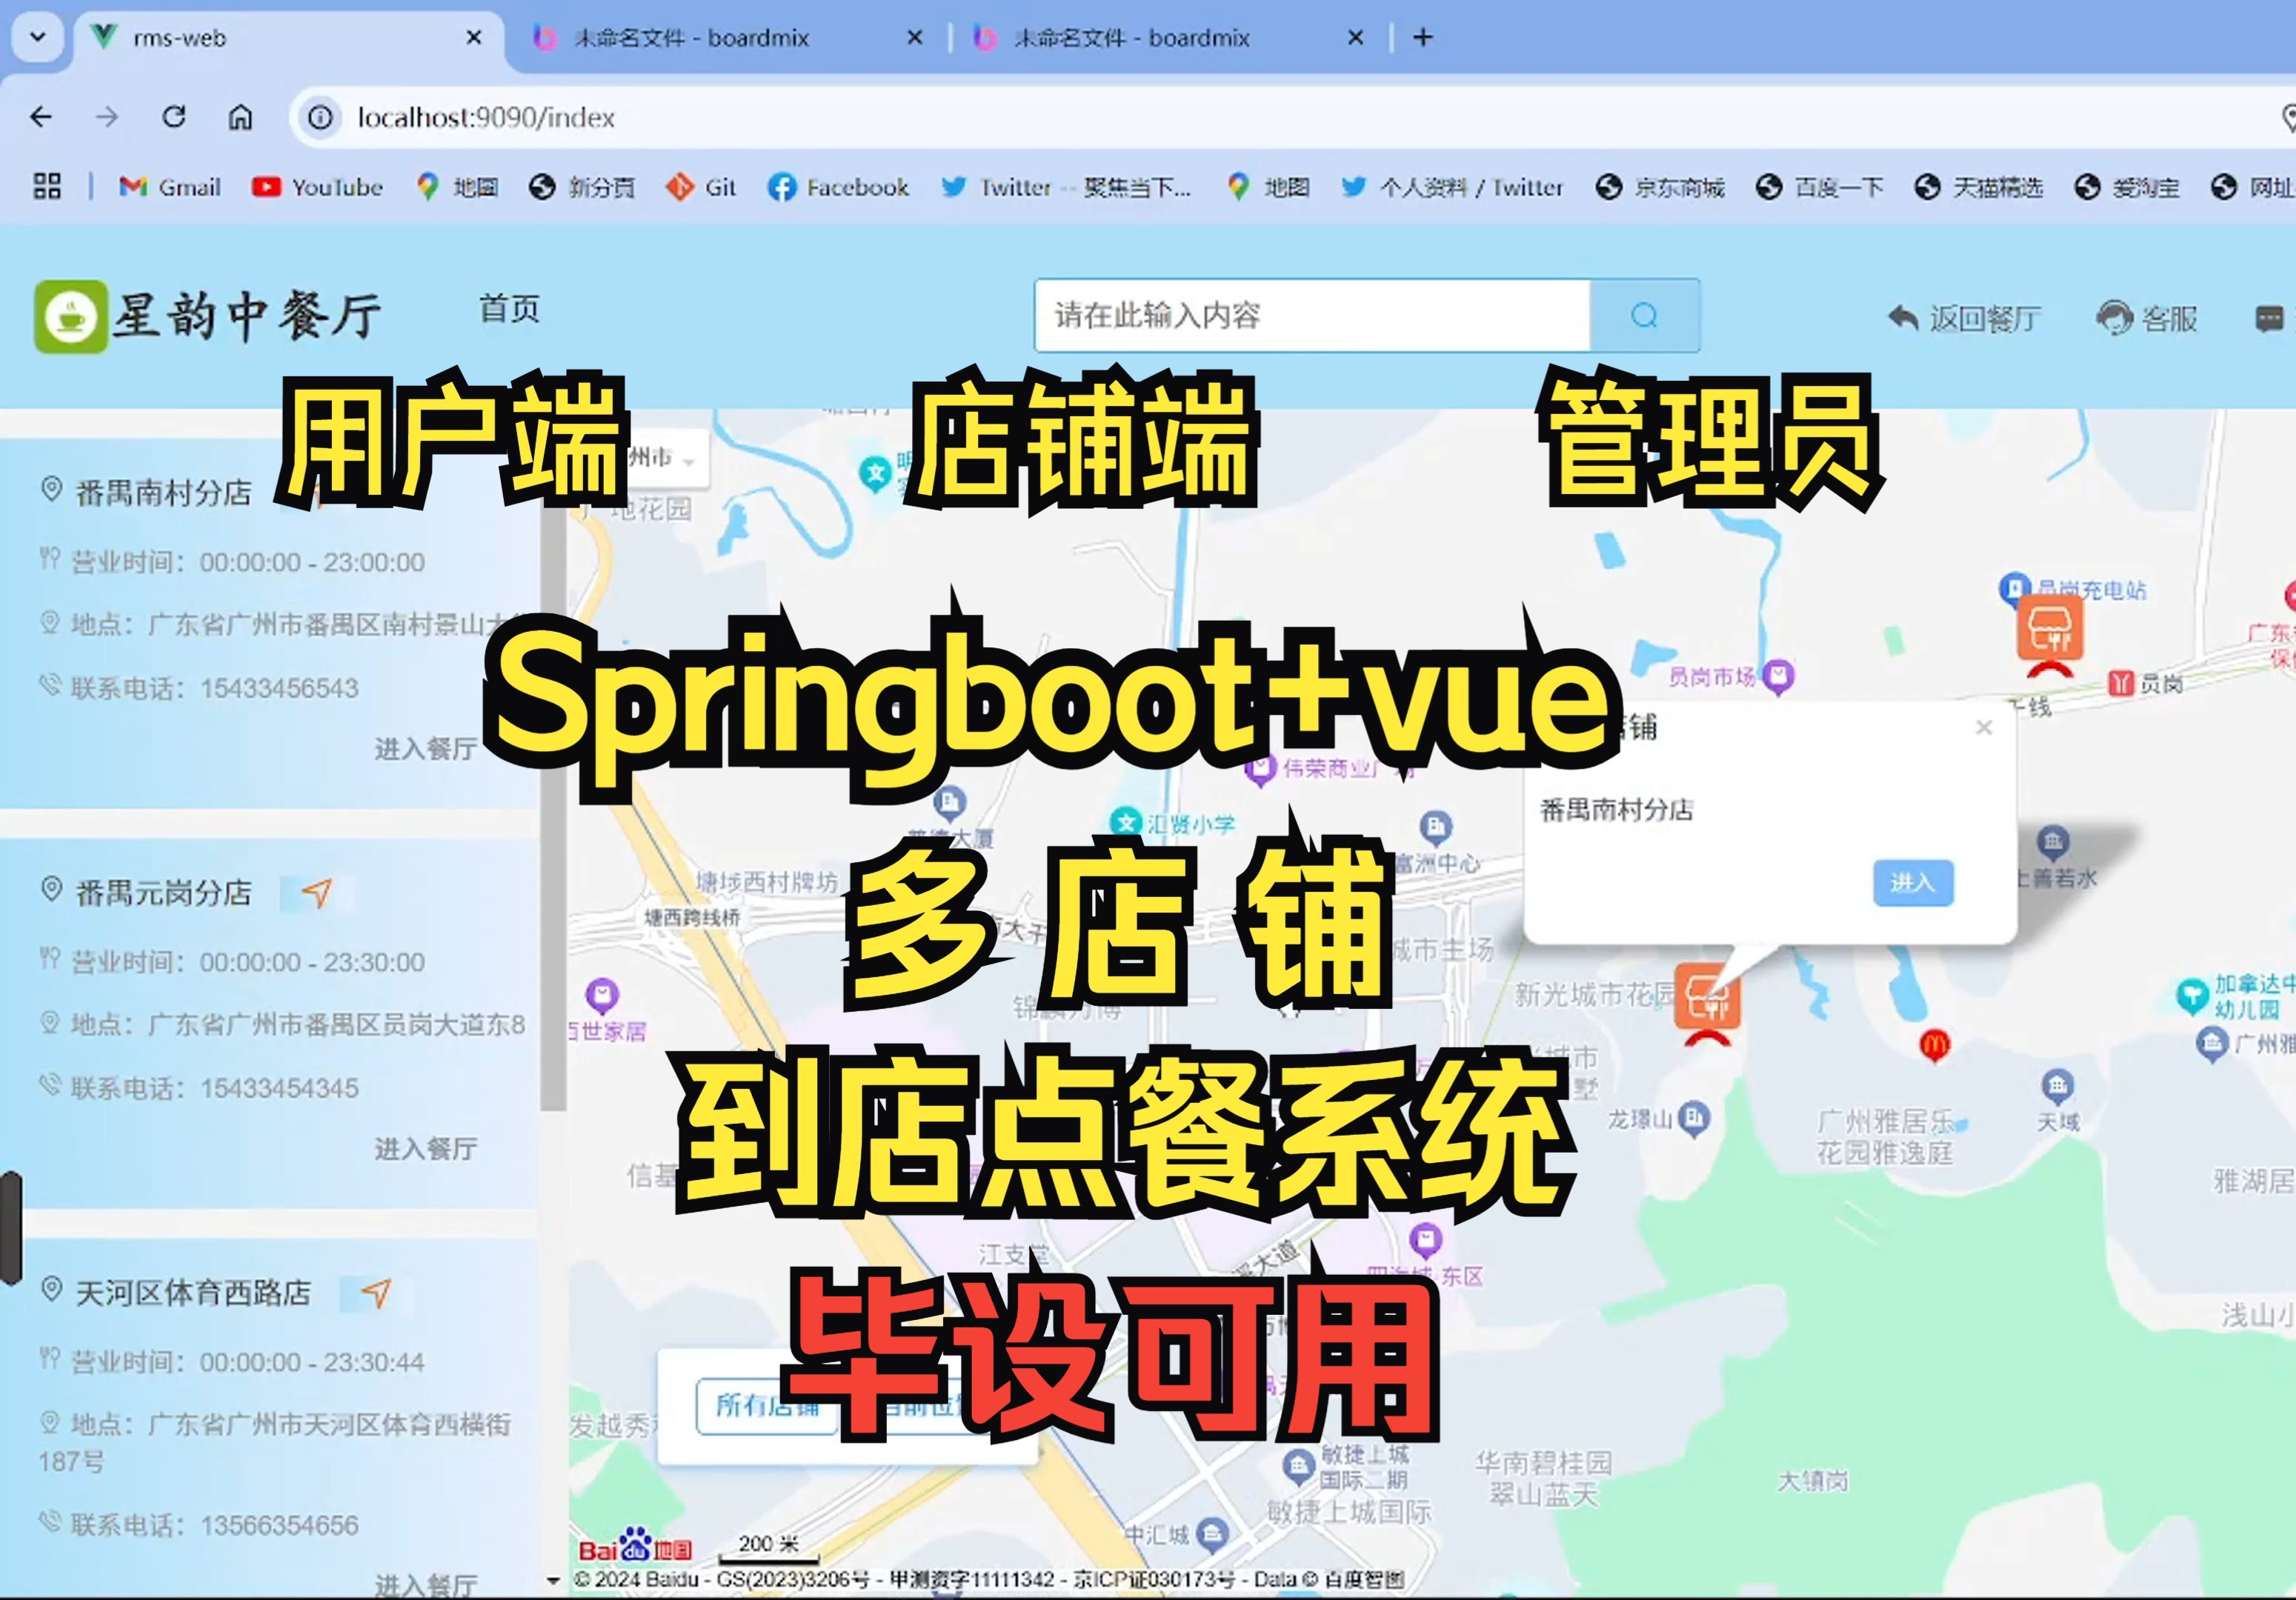Open the YouTube bookmark
This screenshot has height=1600, width=2296.
tap(317, 187)
